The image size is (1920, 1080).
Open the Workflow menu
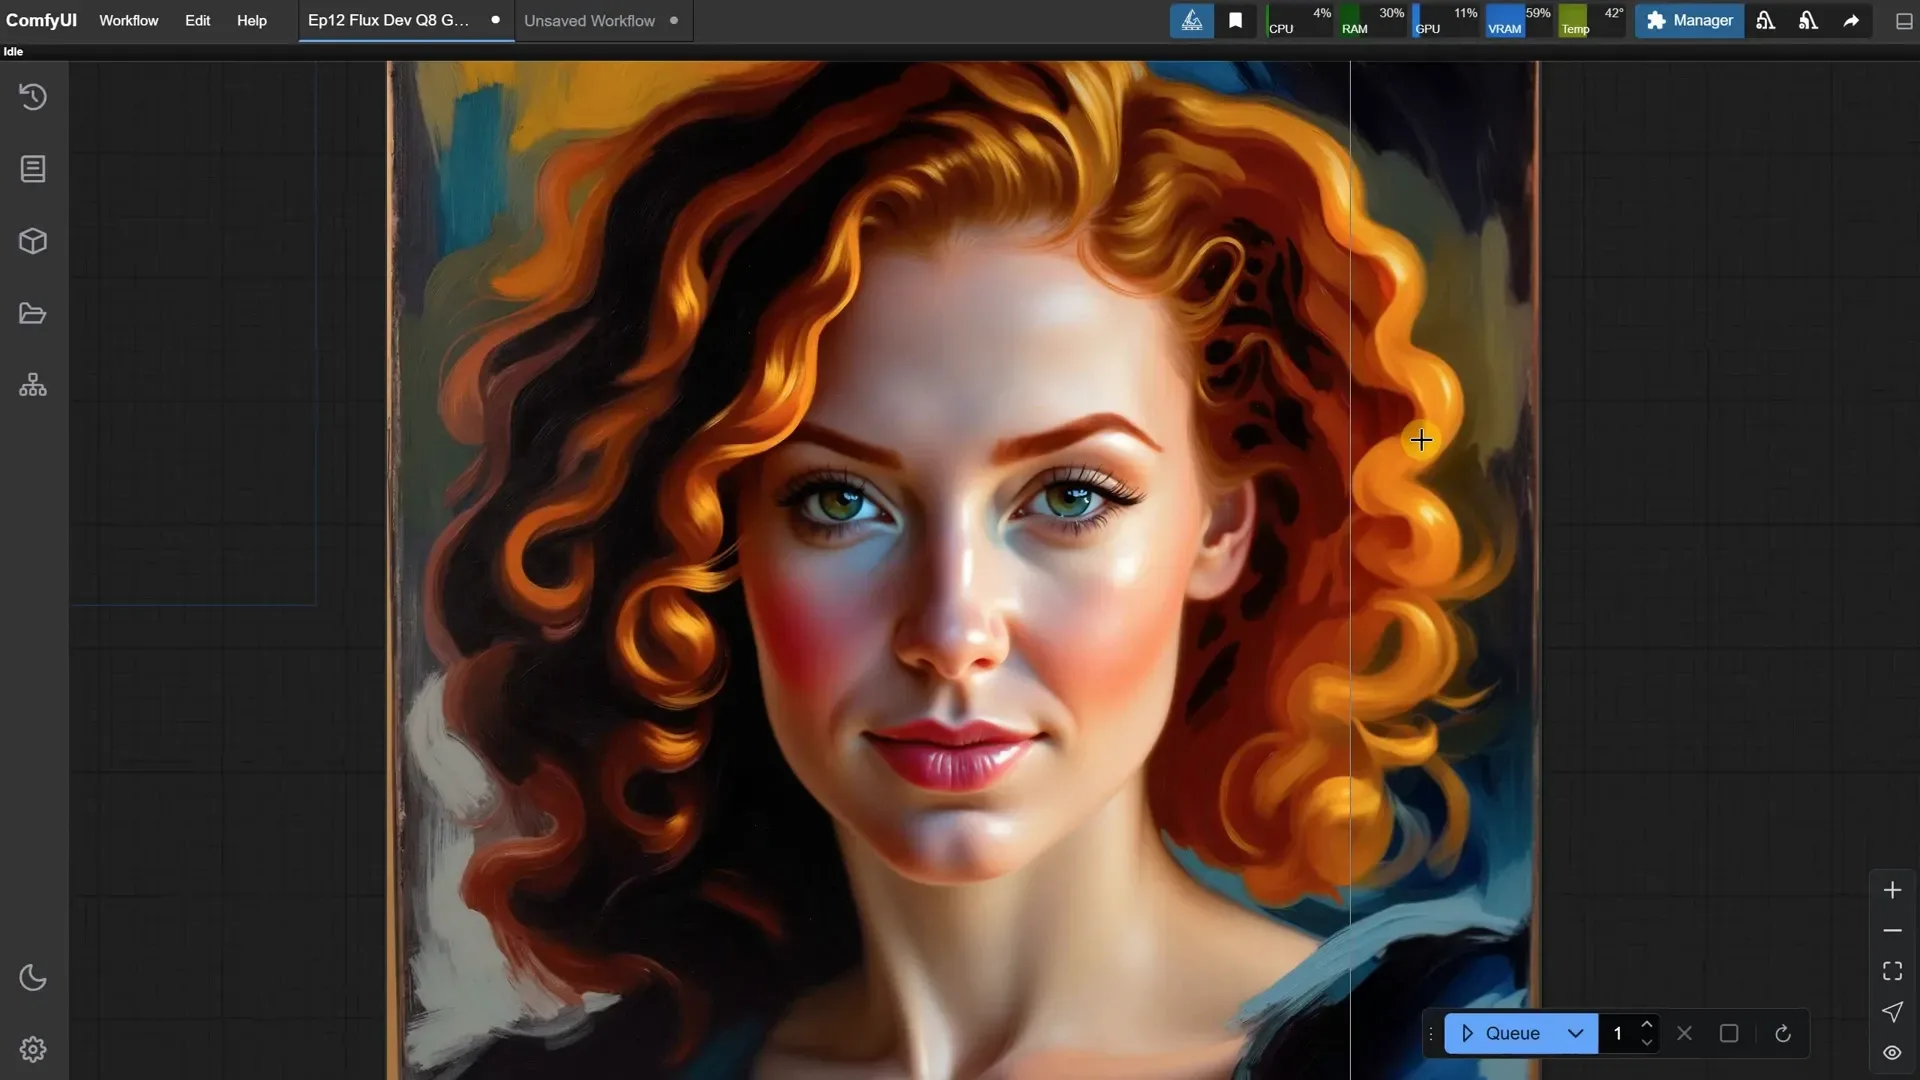(128, 21)
